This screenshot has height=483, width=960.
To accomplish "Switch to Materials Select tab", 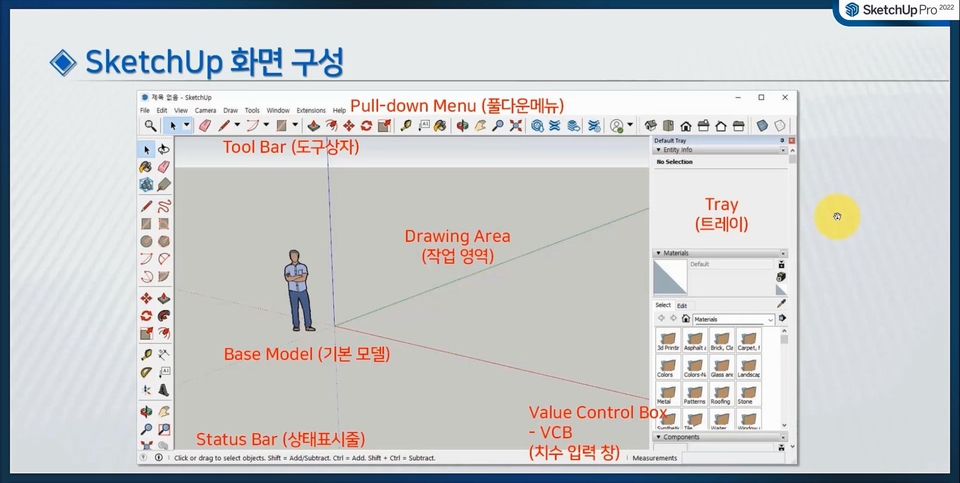I will (663, 305).
